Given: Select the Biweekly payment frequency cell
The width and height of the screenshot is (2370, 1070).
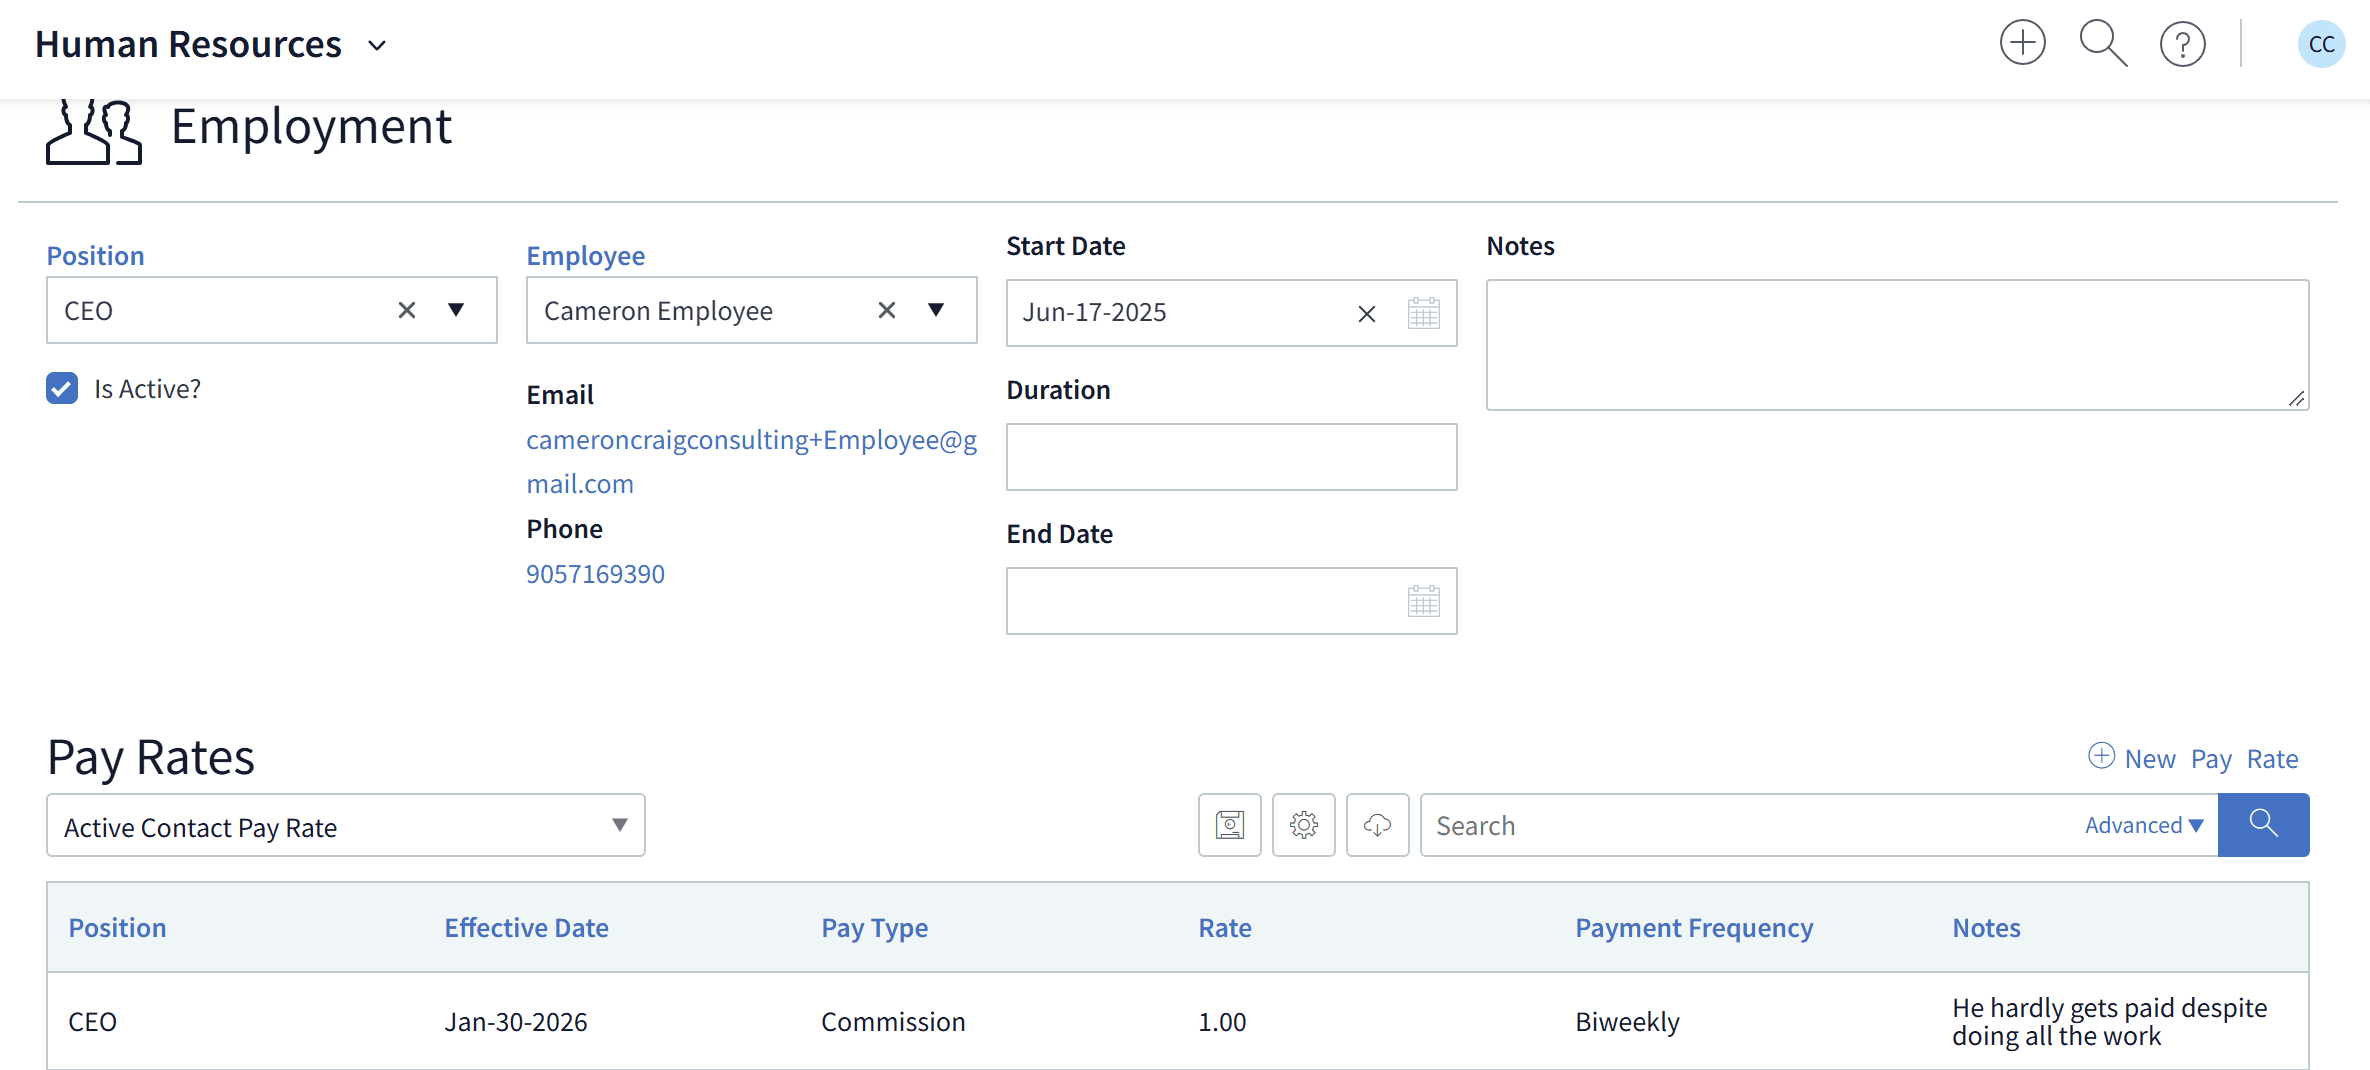Looking at the screenshot, I should (x=1627, y=1022).
